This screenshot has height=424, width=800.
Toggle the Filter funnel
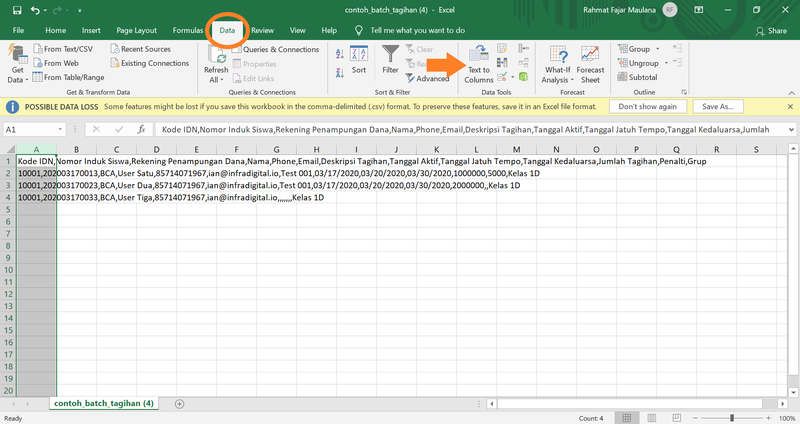click(390, 60)
